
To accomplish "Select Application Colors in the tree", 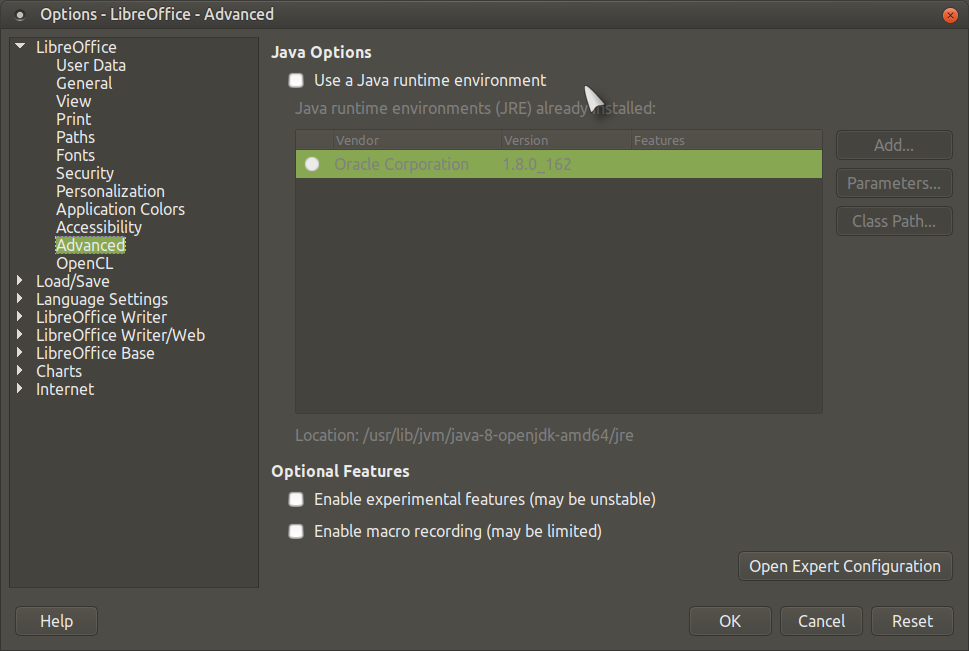I will [x=120, y=209].
